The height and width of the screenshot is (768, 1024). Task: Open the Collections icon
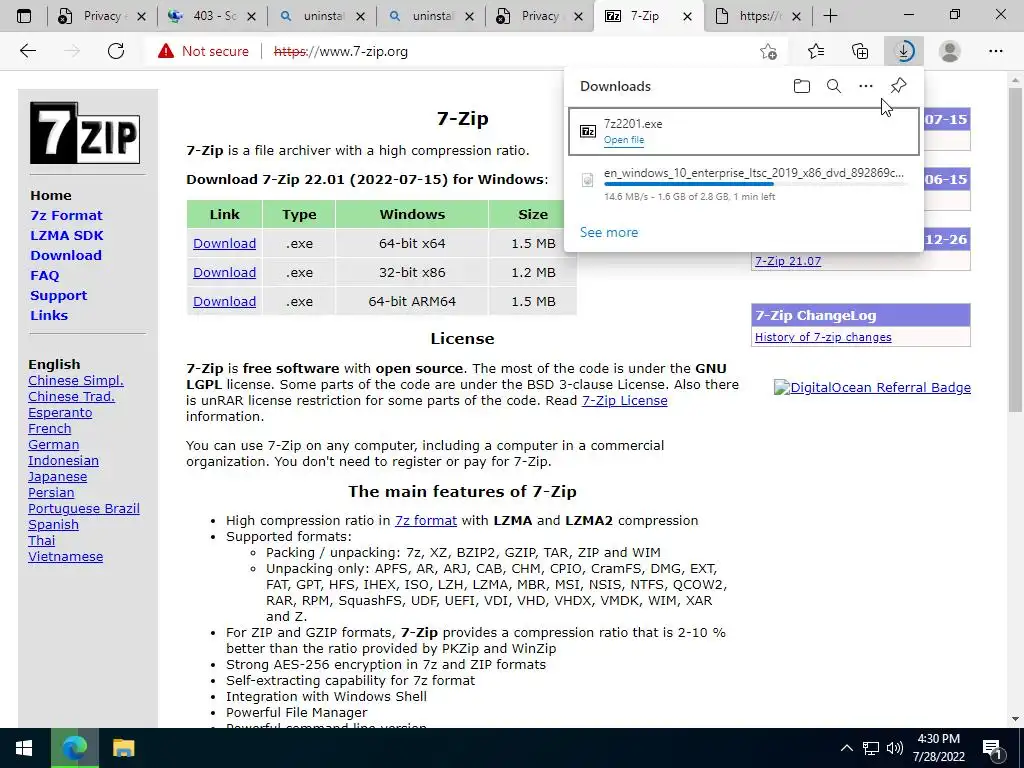(860, 51)
